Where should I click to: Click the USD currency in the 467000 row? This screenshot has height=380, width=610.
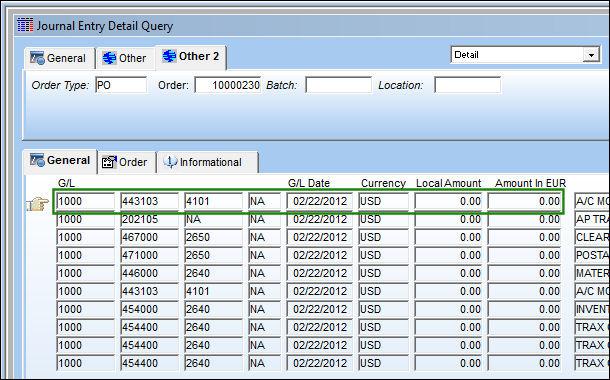383,237
